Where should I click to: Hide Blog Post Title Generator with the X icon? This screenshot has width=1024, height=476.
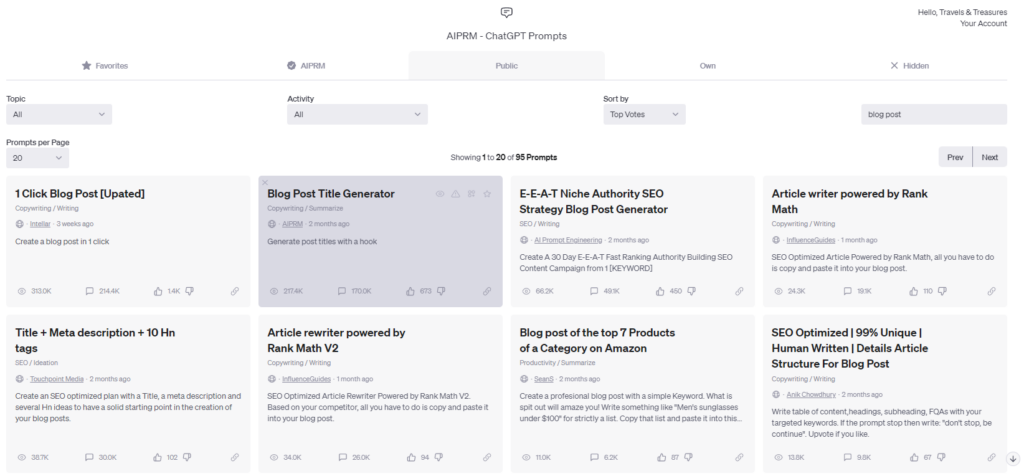(265, 183)
